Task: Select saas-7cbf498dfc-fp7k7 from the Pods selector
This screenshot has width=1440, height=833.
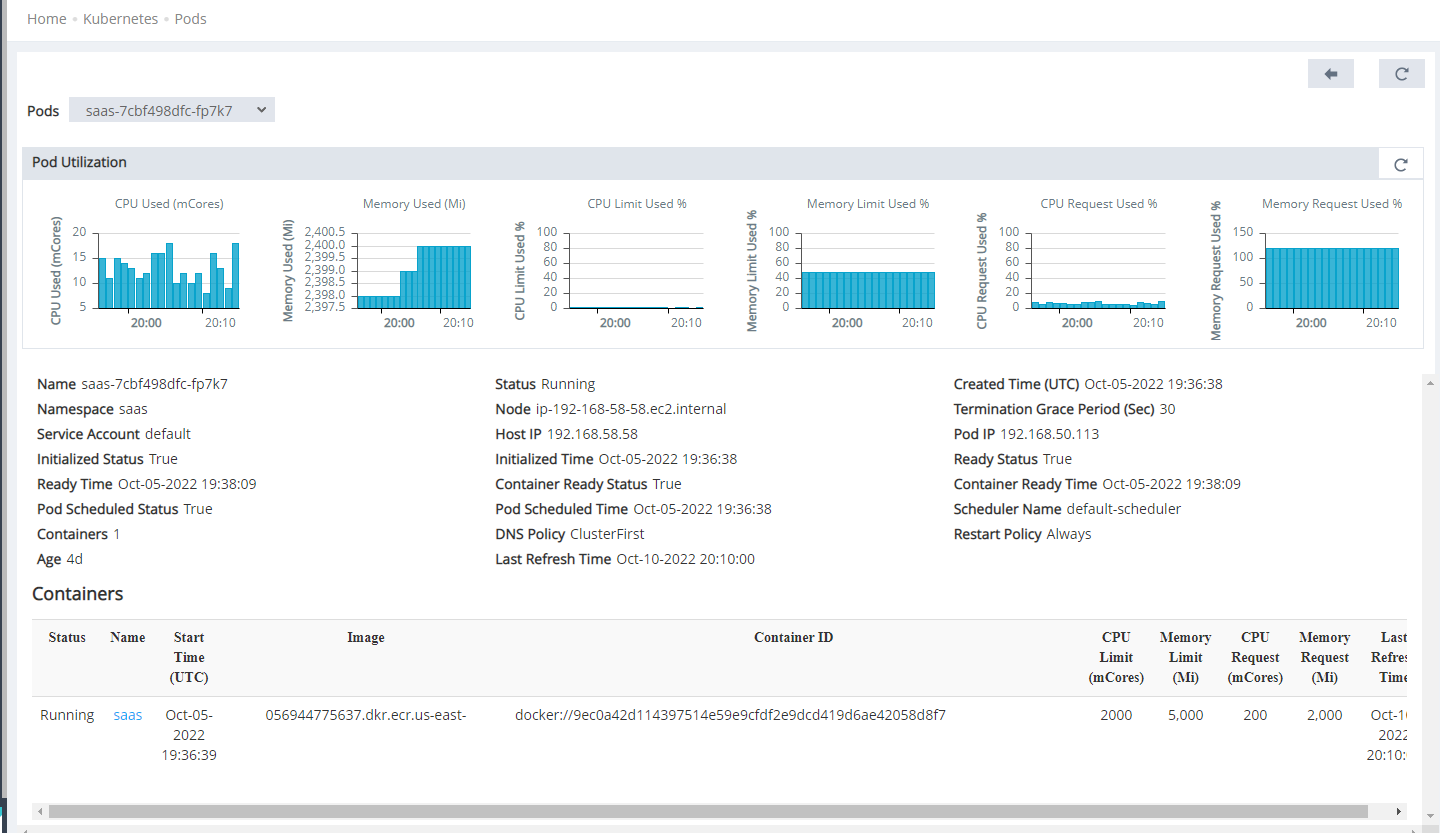Action: tap(160, 110)
